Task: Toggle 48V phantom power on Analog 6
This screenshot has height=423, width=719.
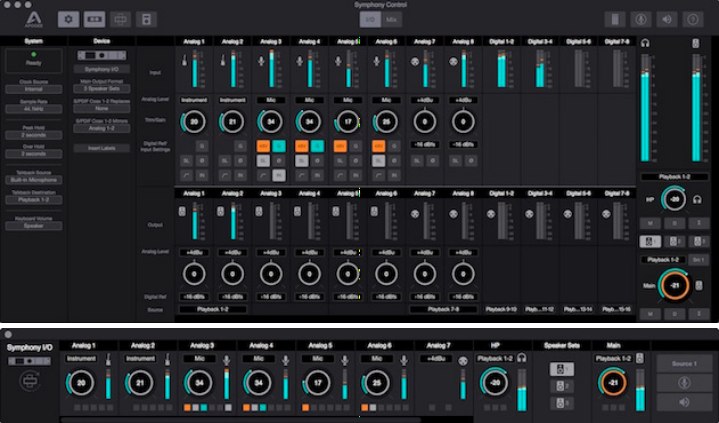Action: [379, 146]
